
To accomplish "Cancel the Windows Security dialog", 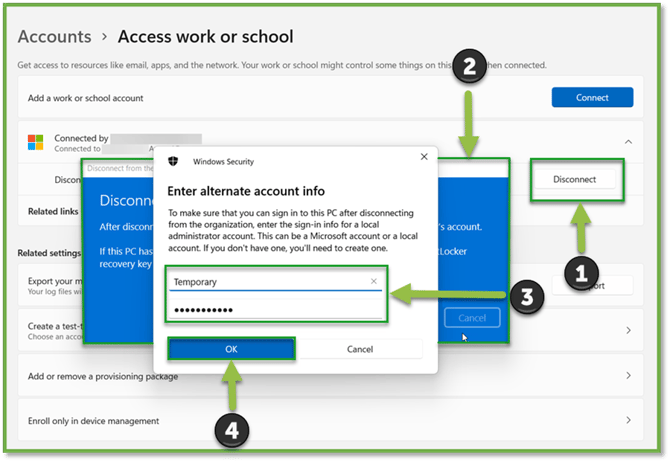I will (x=359, y=349).
